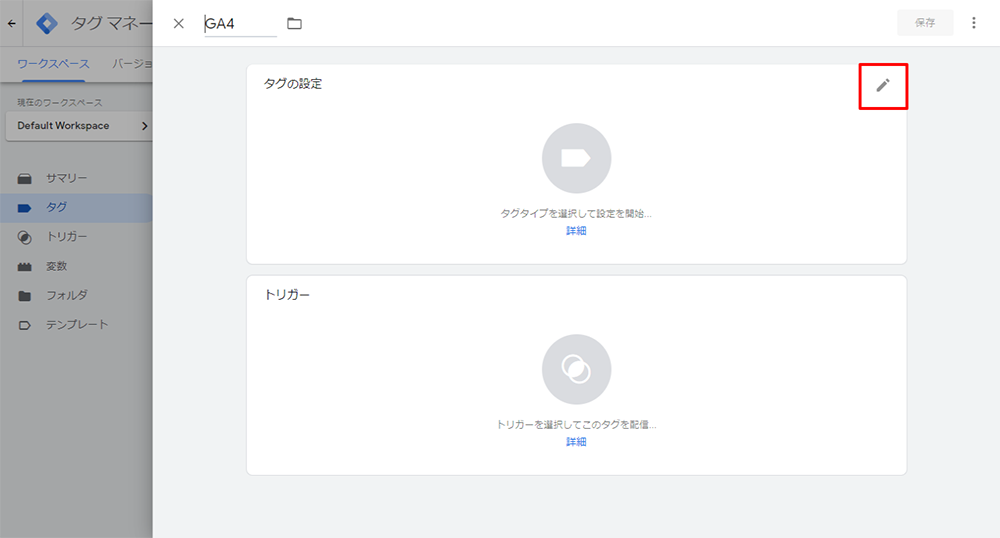The width and height of the screenshot is (1000, 538).
Task: Open フォルダ in the sidebar
Action: (66, 296)
